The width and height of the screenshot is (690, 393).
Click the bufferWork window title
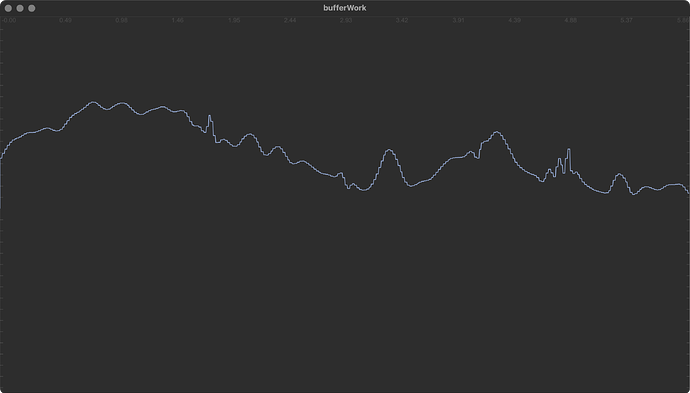coord(345,8)
